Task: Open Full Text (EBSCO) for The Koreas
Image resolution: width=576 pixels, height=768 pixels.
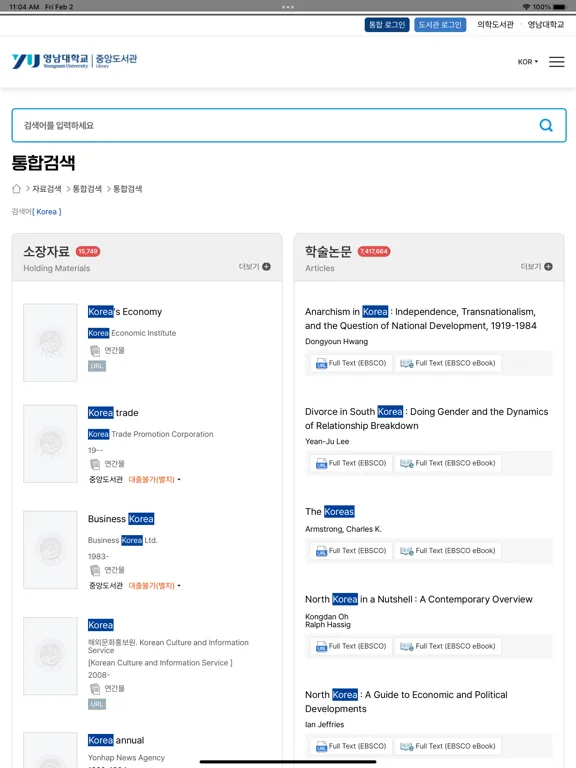Action: pos(351,551)
